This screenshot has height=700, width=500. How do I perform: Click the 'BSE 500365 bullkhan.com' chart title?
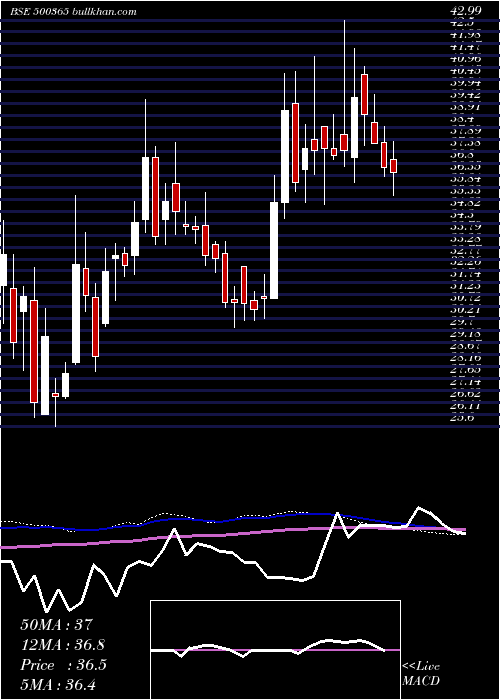pos(73,12)
